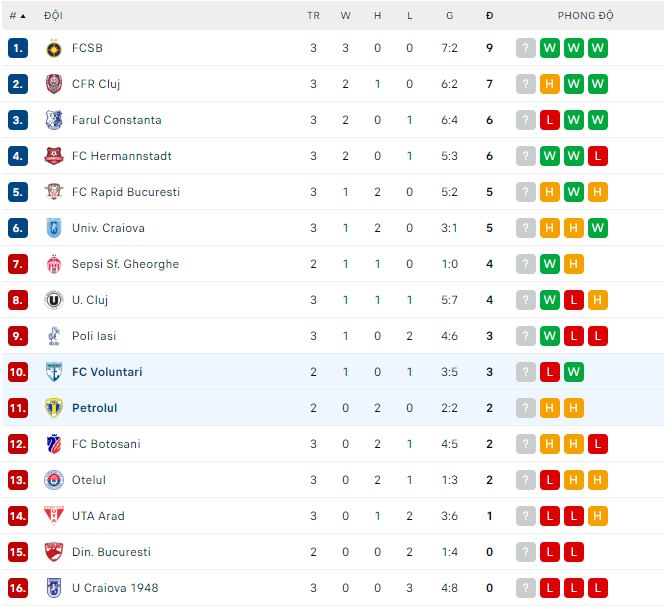
Task: Click the U. Cluj club logo
Action: coord(54,300)
